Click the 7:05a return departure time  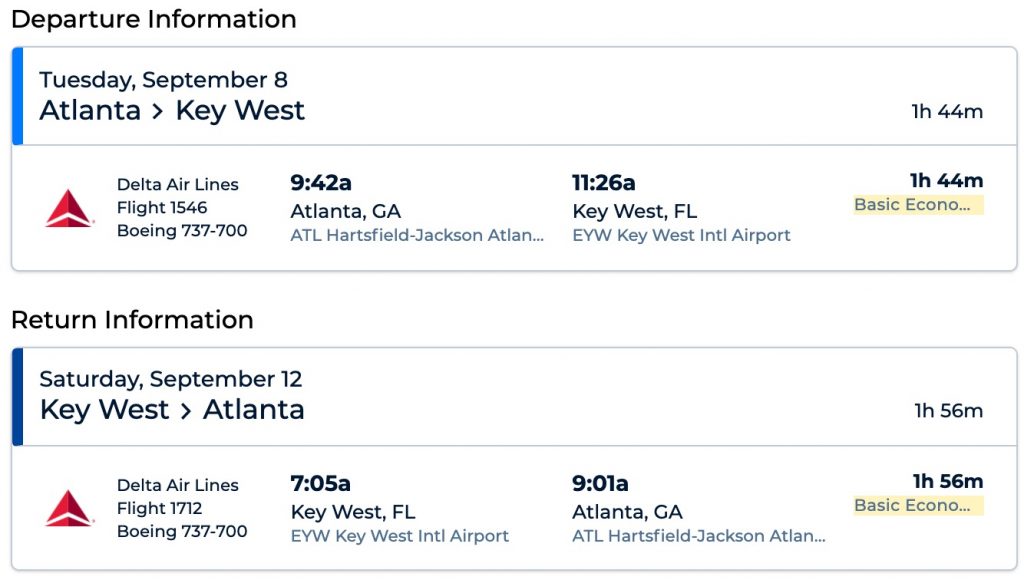[x=320, y=484]
